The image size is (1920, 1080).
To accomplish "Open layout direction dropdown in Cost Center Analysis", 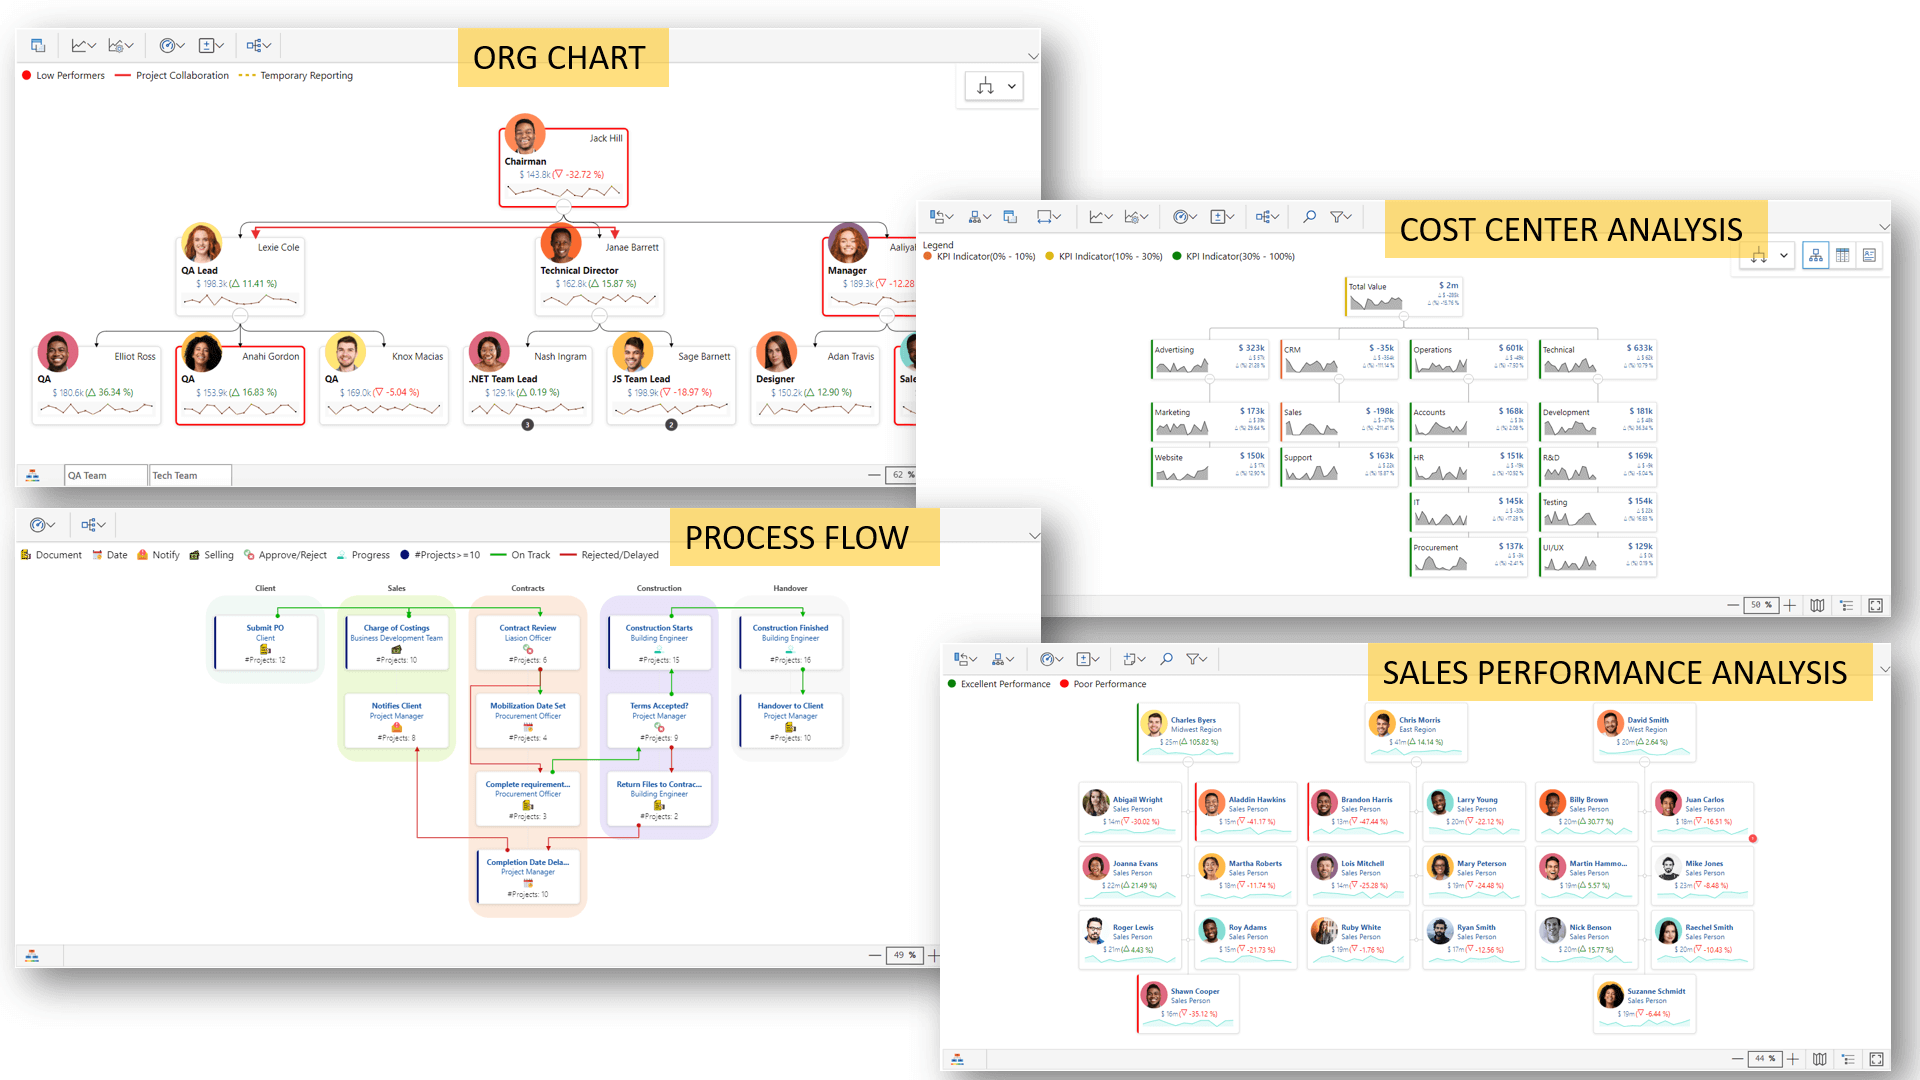I will (x=1768, y=256).
